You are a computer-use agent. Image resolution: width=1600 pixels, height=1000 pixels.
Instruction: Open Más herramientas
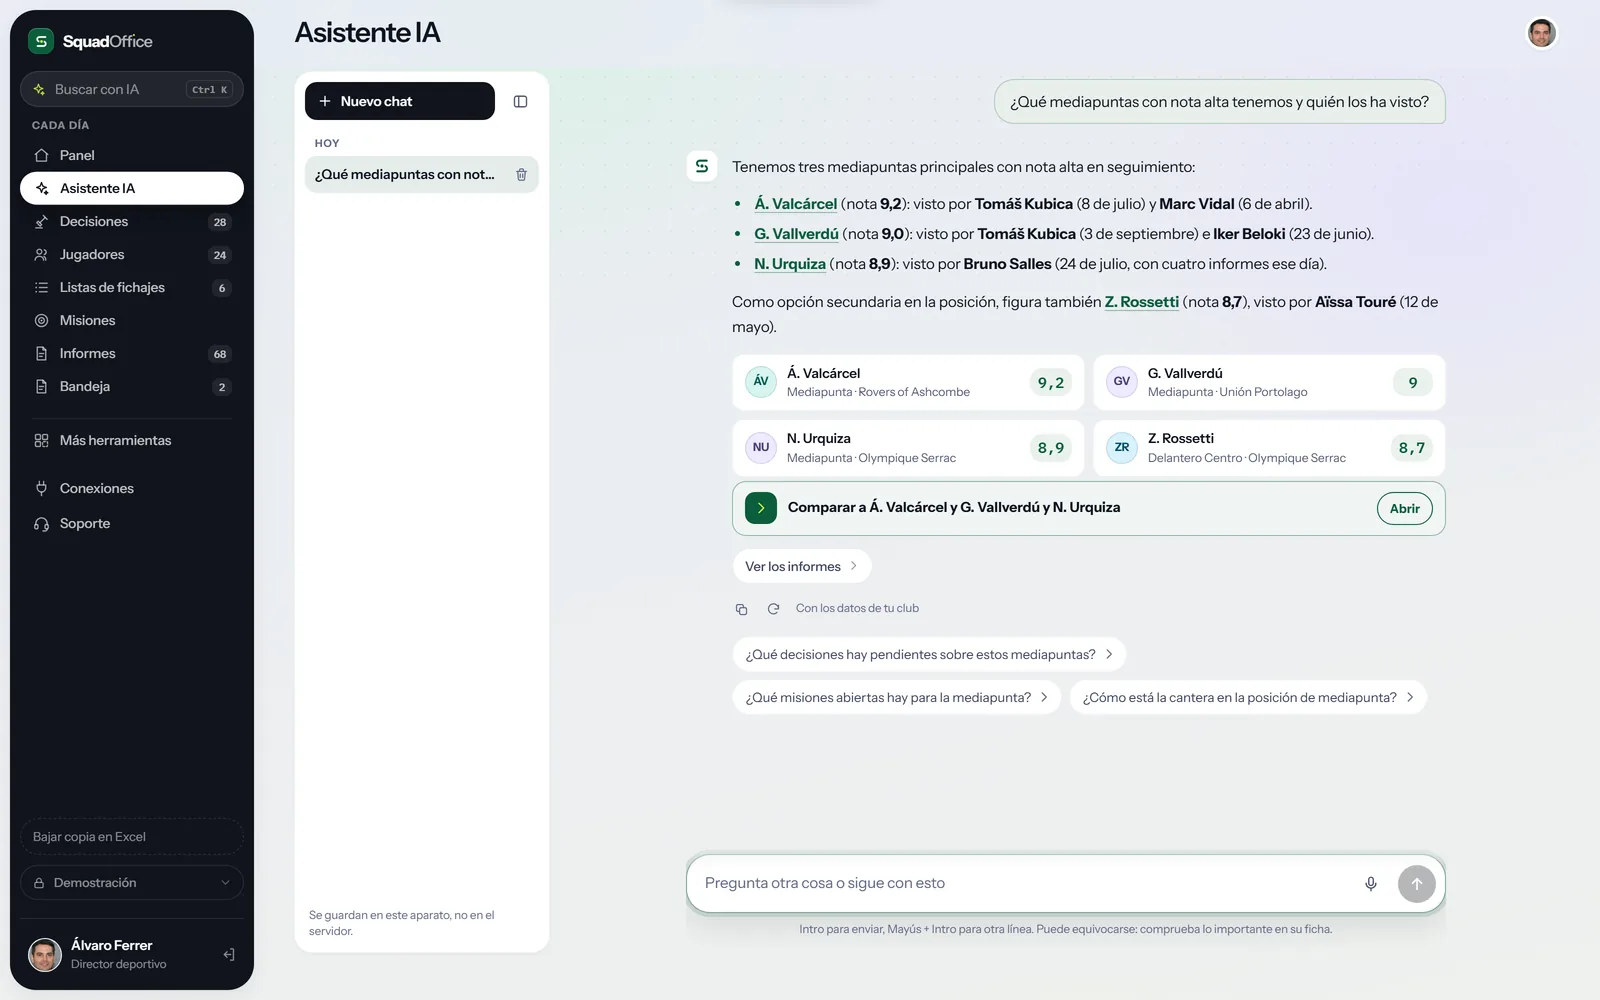pos(132,440)
